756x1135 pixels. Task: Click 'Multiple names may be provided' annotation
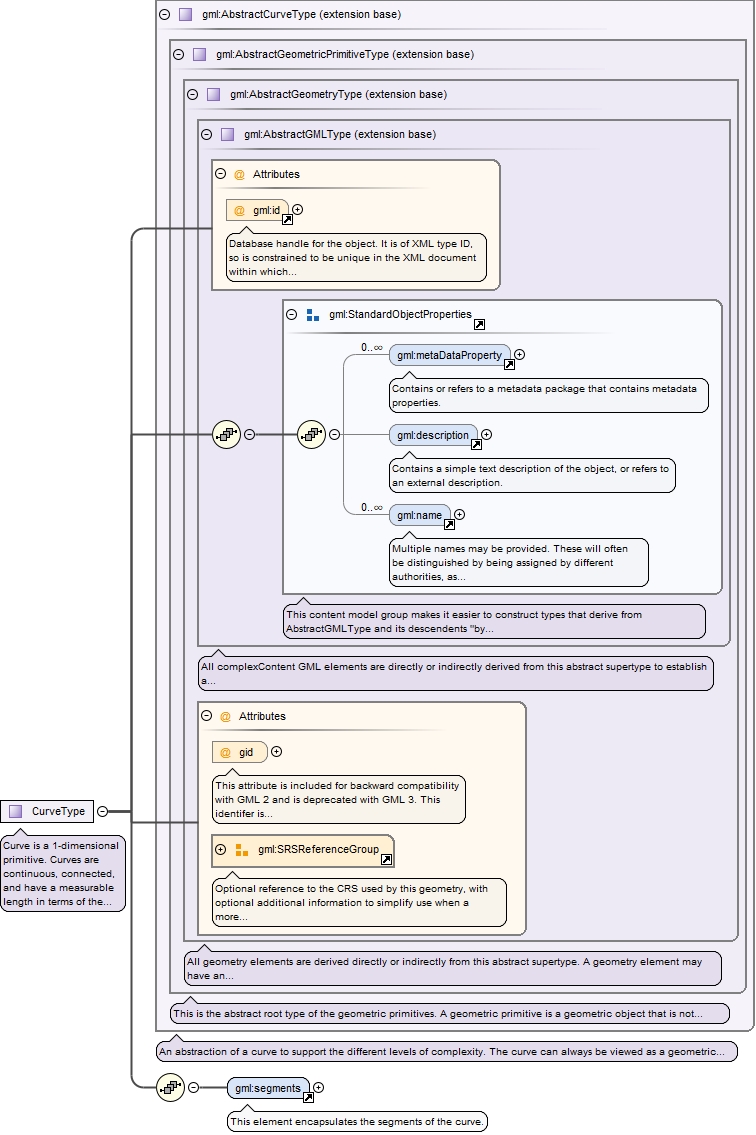(518, 562)
